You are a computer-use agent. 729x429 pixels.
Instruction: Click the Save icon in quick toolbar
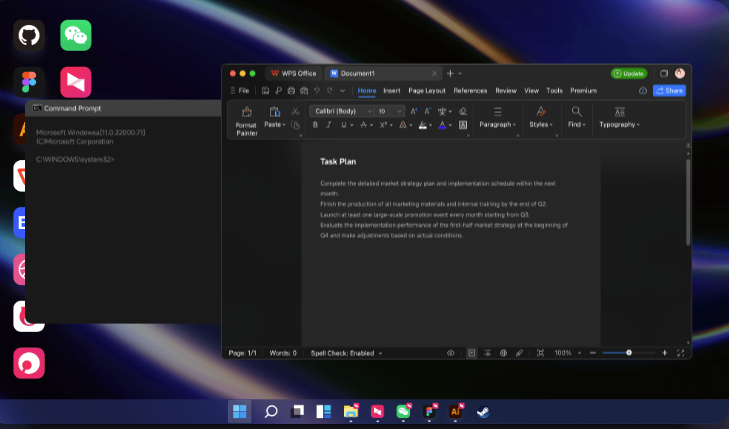pyautogui.click(x=265, y=91)
